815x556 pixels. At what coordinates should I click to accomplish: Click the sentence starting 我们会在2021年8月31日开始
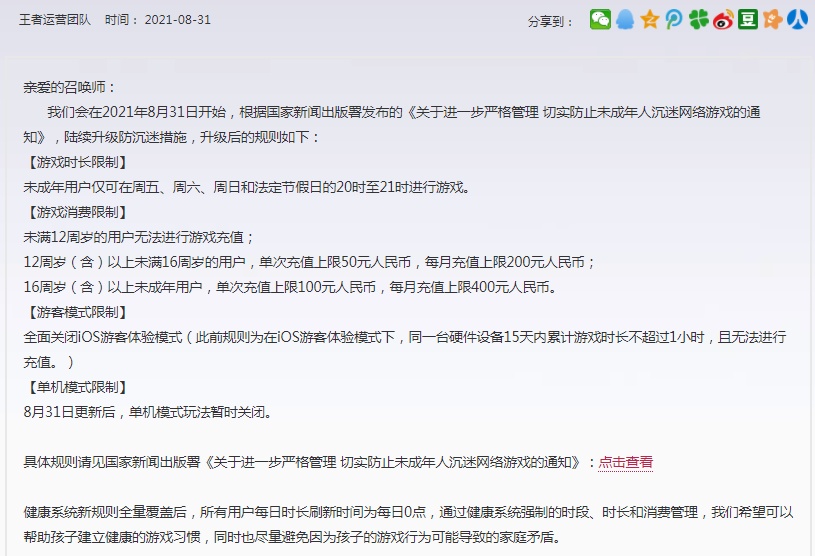pyautogui.click(x=404, y=112)
